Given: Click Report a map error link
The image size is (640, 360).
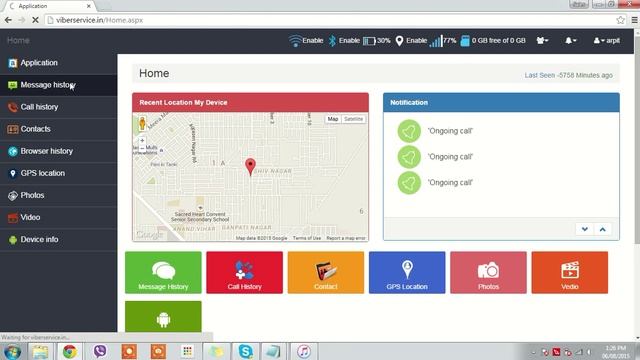Looking at the screenshot, I should click(346, 238).
